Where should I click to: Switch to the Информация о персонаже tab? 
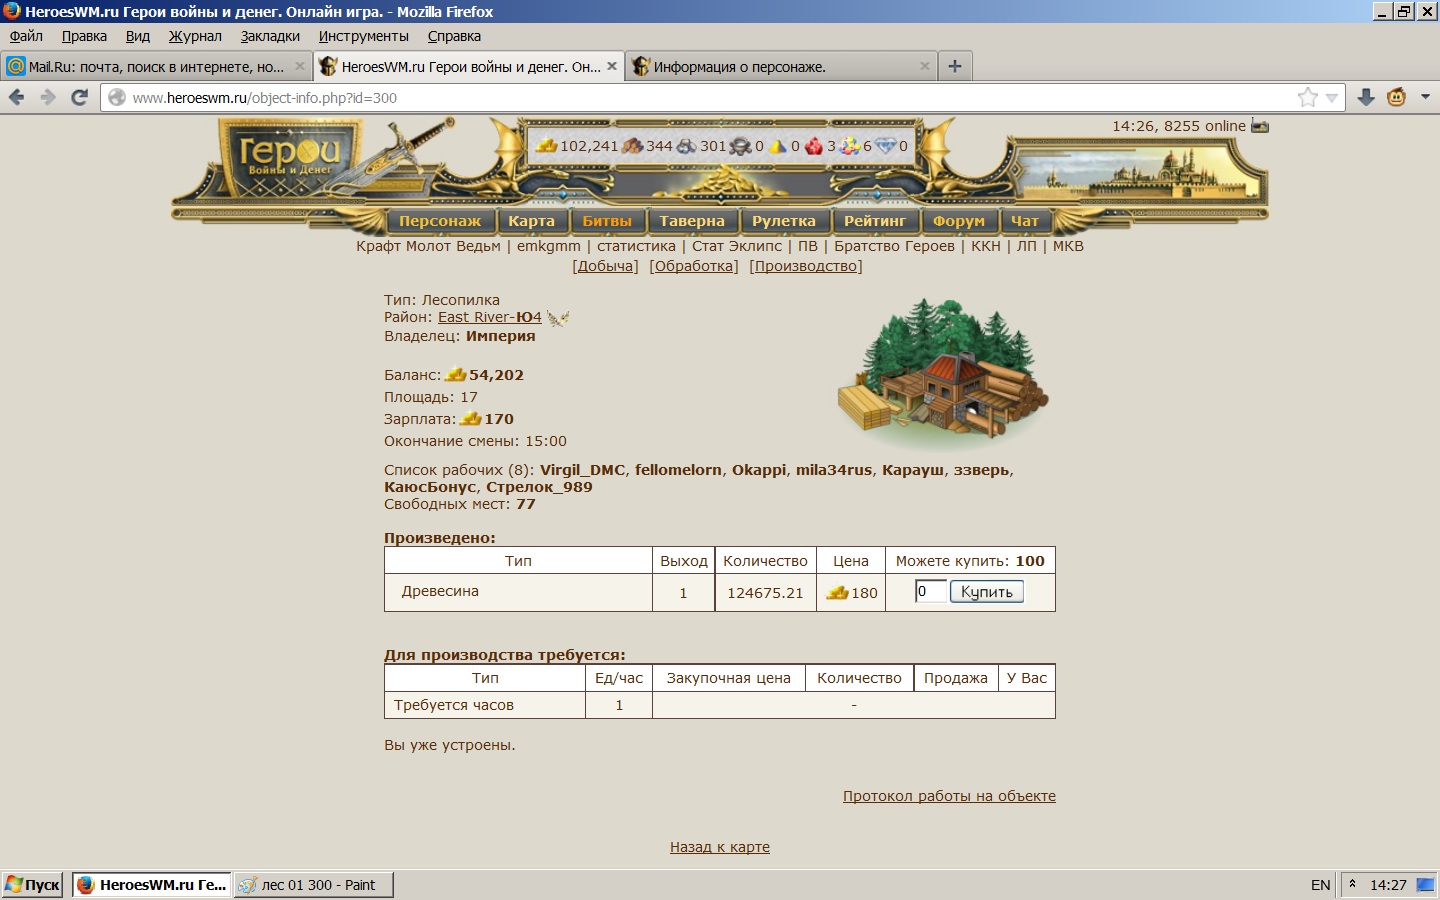782,66
